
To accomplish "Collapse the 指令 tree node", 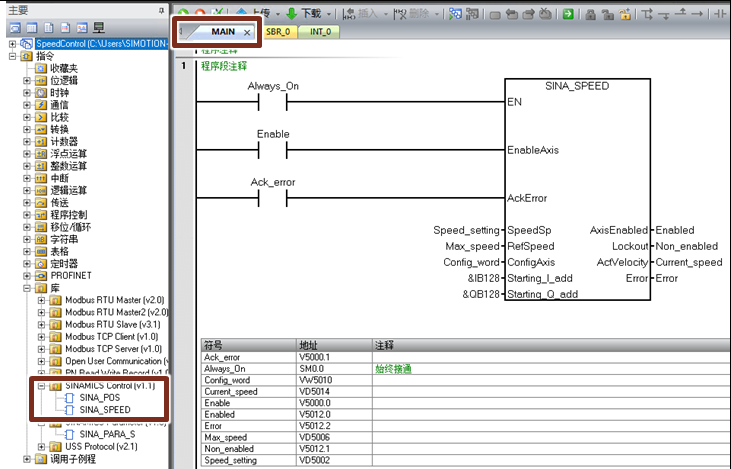I will [13, 57].
